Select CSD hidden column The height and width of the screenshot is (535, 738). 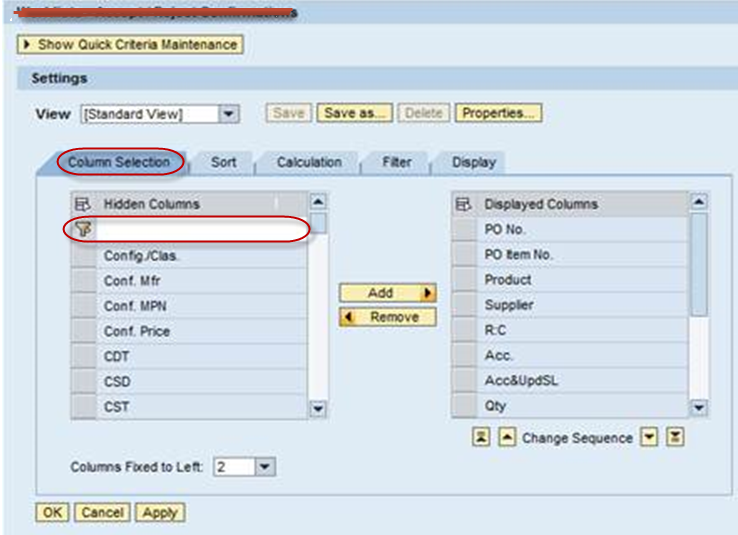[x=202, y=382]
